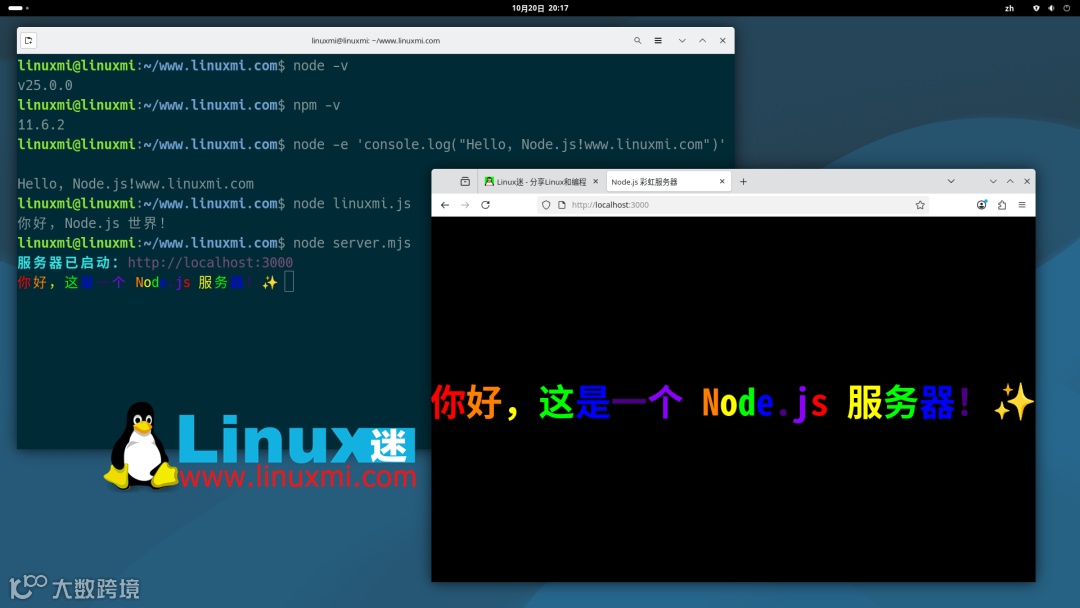Open the power icon in top bar
Viewport: 1080px width, 608px height.
coord(1067,8)
